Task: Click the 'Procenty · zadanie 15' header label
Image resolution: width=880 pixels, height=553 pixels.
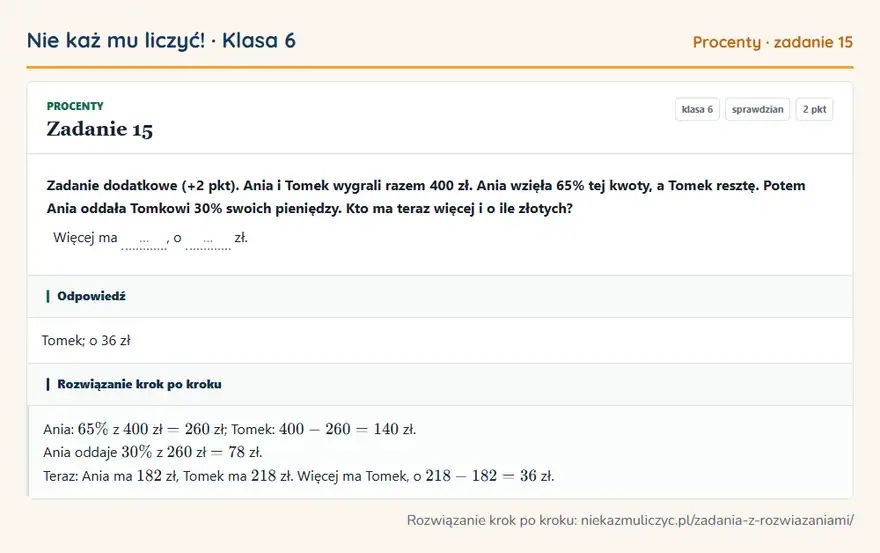Action: click(773, 42)
